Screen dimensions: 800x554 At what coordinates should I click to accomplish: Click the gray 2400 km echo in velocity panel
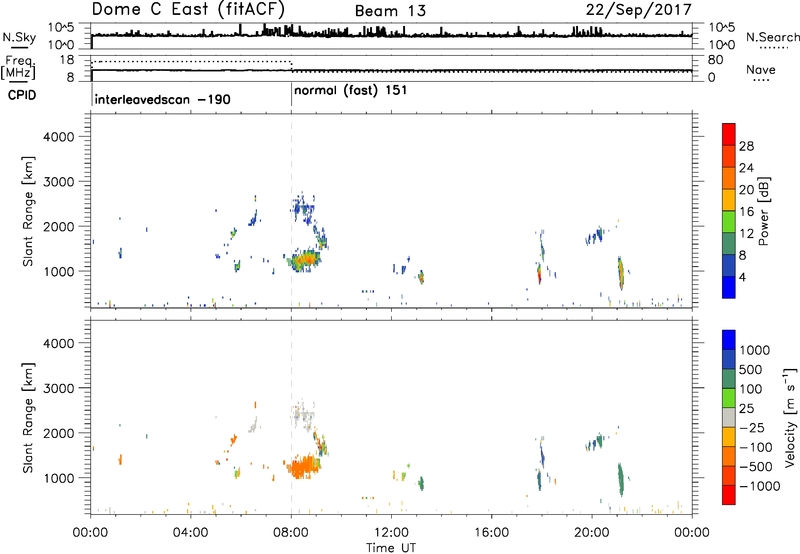[303, 415]
